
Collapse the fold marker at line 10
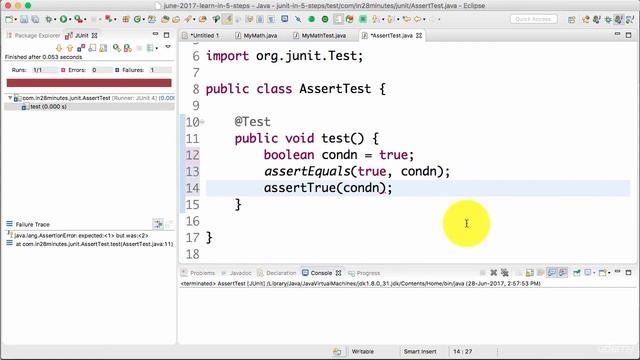coord(203,122)
